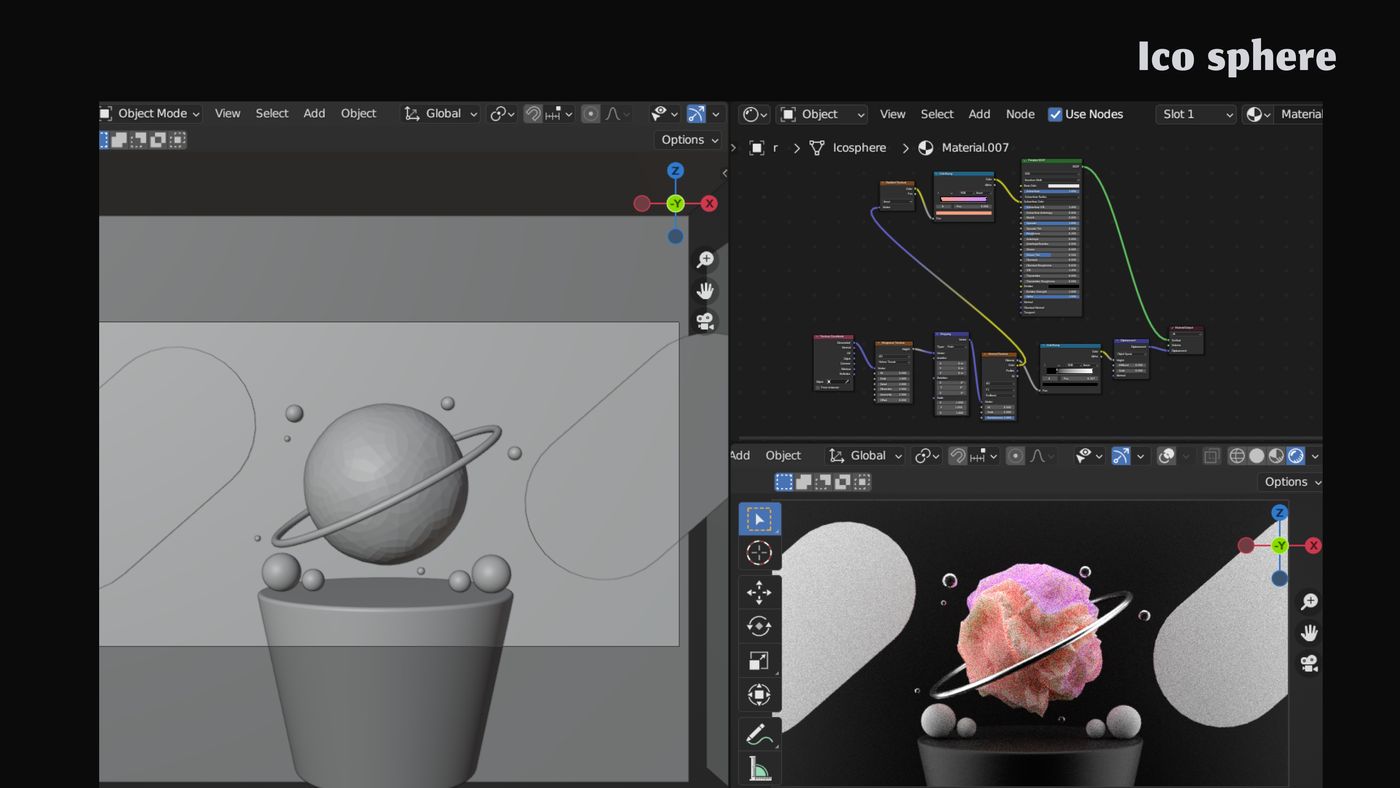
Task: Choose extend selection mode in lower viewport
Action: pos(803,482)
